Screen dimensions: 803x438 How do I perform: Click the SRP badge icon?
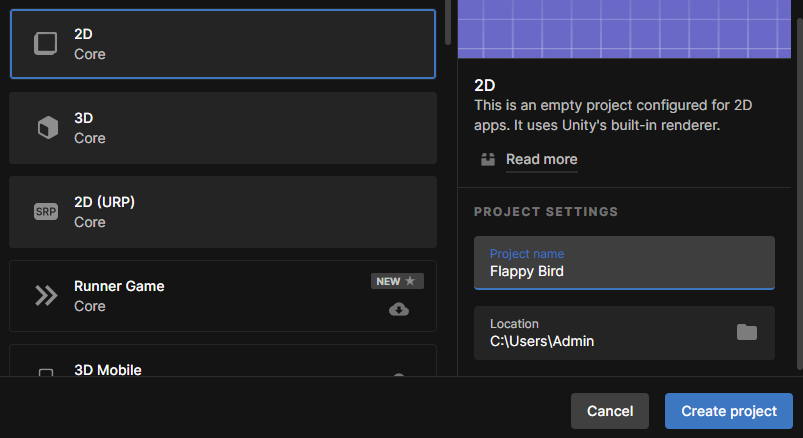pos(46,212)
